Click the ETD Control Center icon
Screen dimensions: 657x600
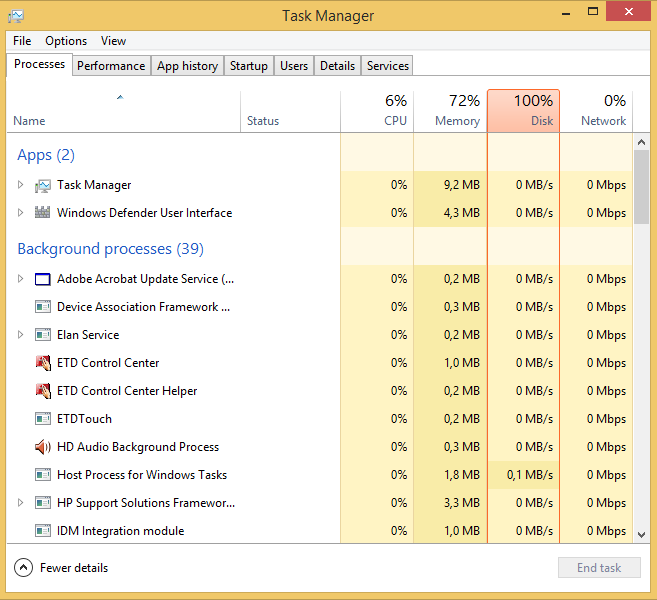[x=43, y=363]
